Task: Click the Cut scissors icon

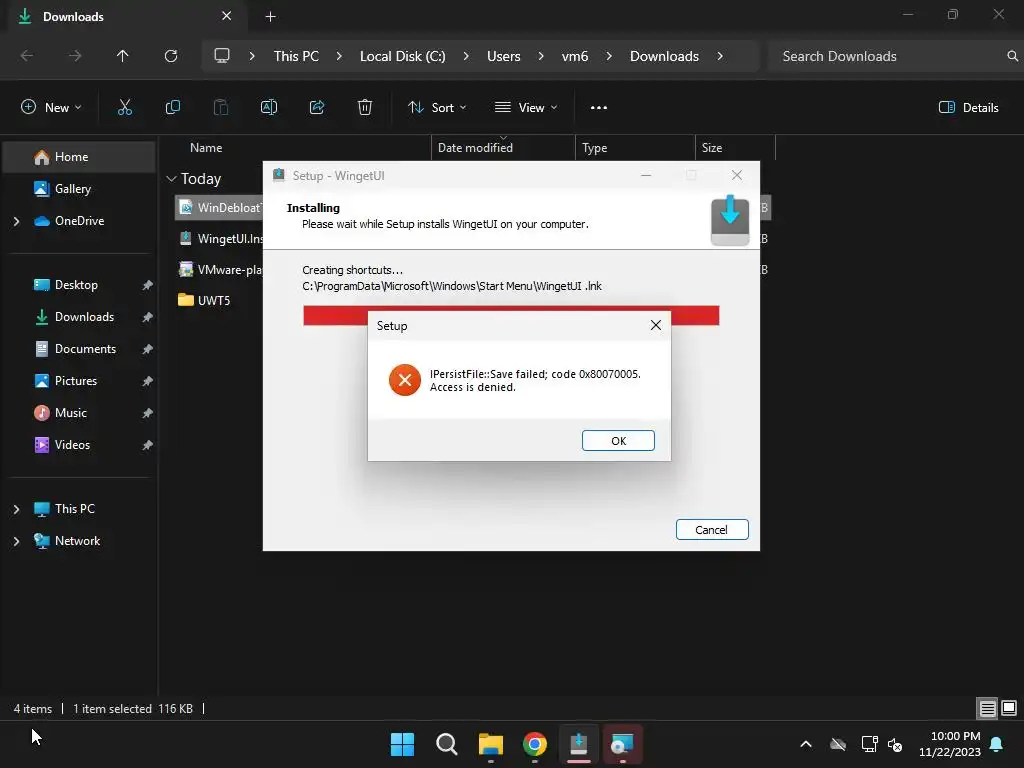Action: point(125,107)
